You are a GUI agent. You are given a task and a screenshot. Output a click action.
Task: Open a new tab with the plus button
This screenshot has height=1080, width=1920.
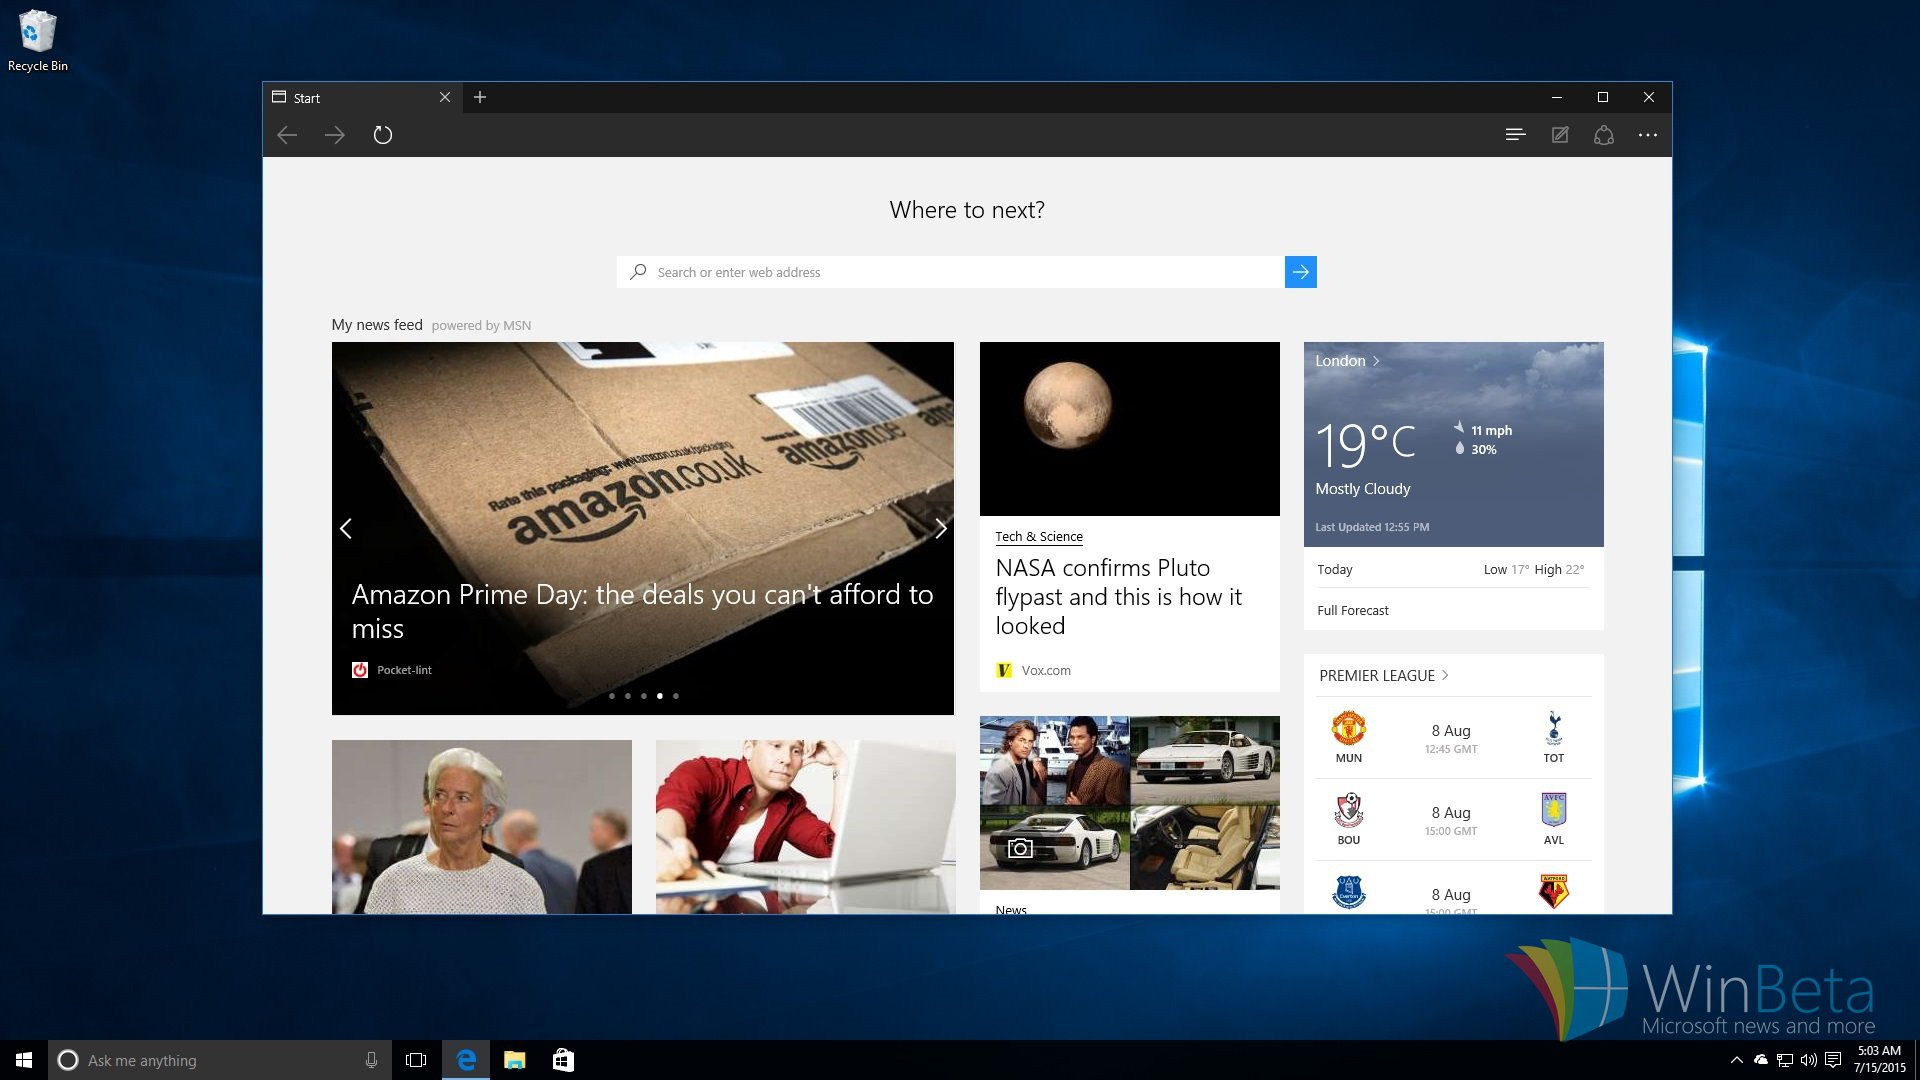coord(480,97)
